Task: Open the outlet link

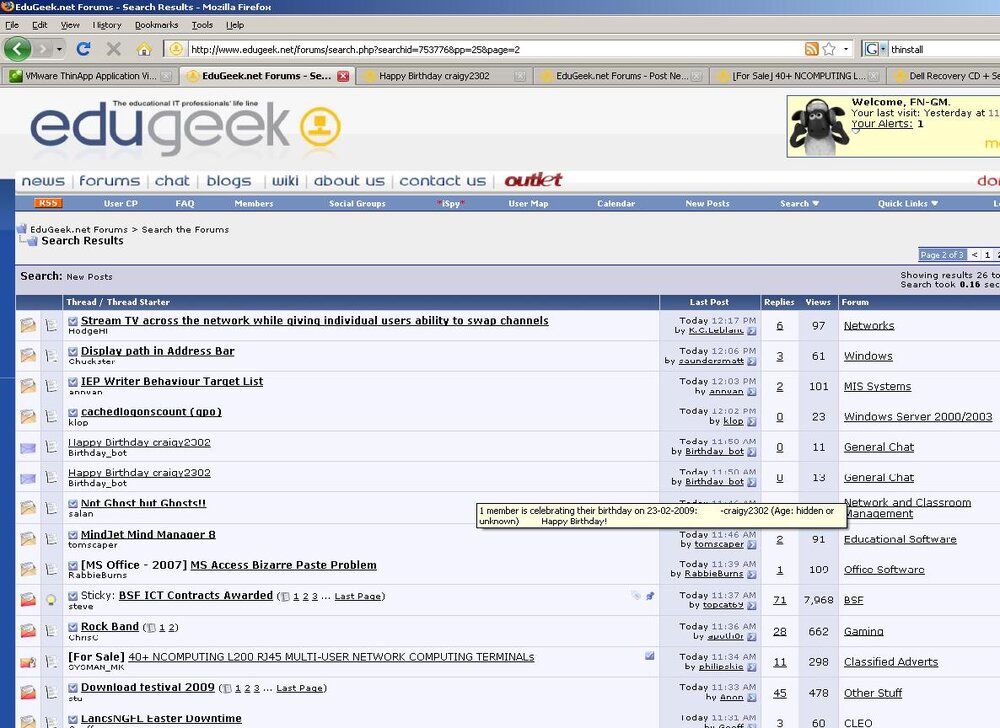Action: pyautogui.click(x=533, y=180)
